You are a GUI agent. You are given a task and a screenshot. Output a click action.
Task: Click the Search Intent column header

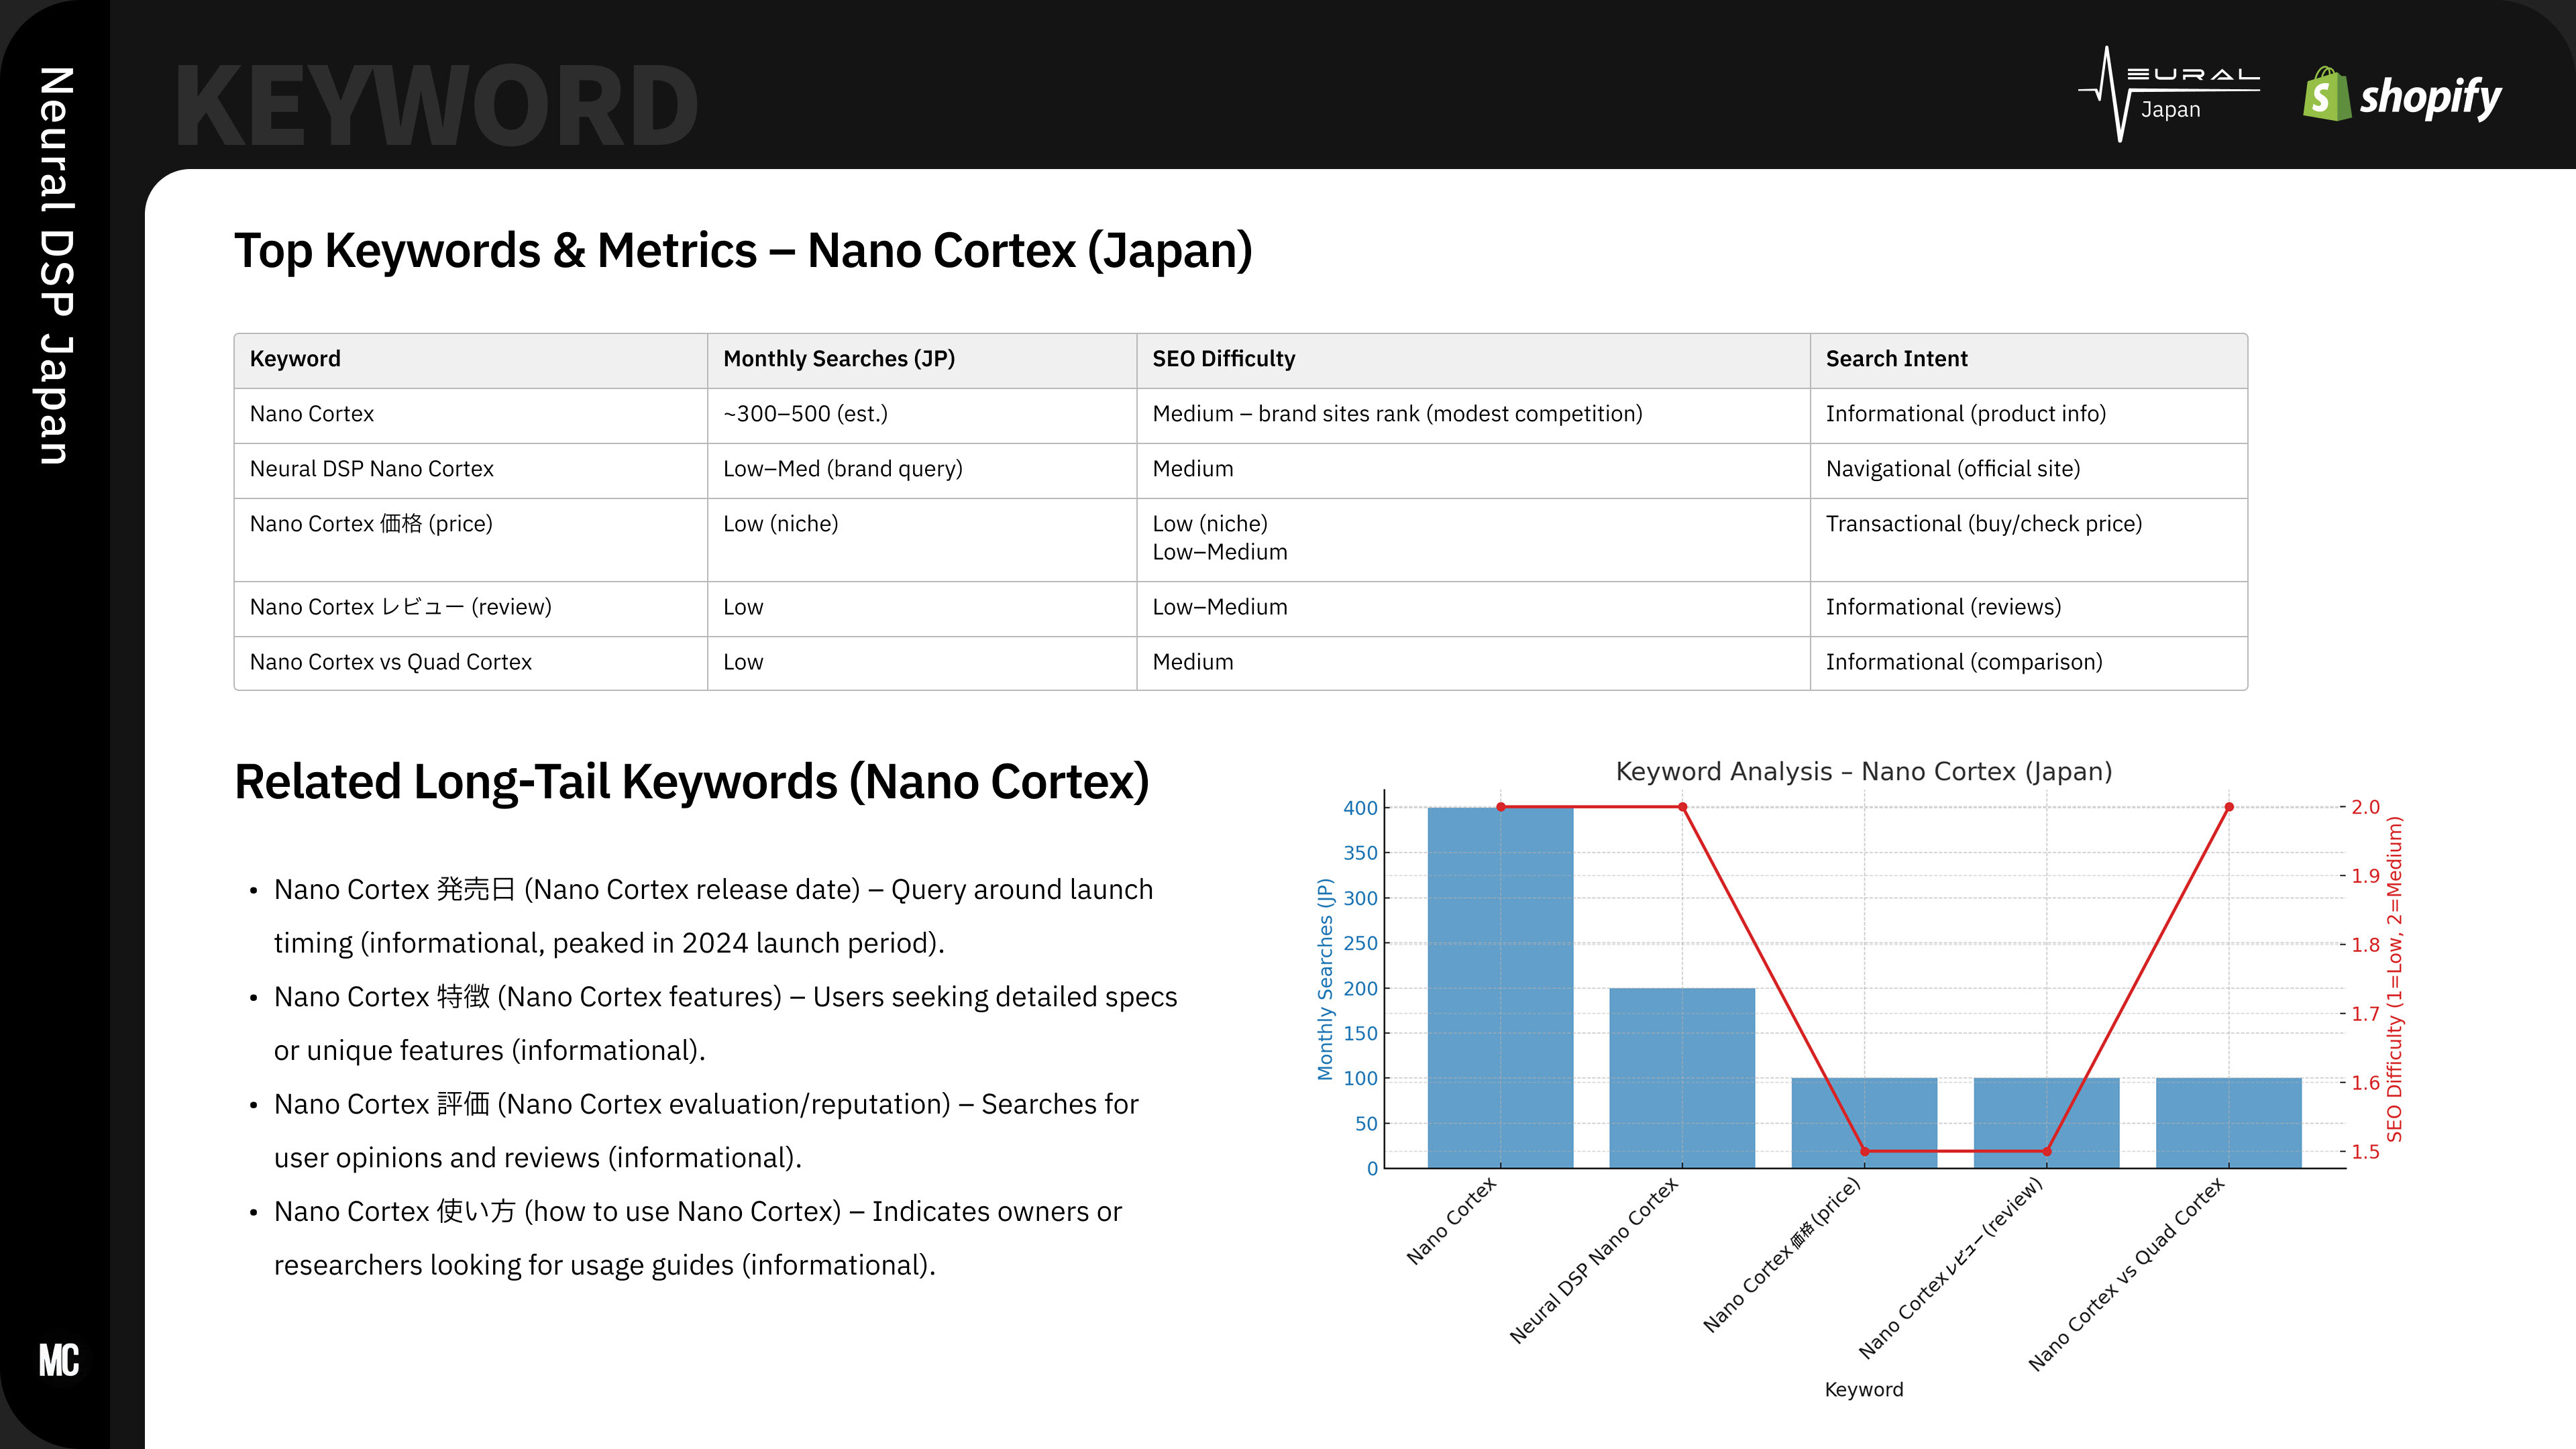tap(1896, 359)
